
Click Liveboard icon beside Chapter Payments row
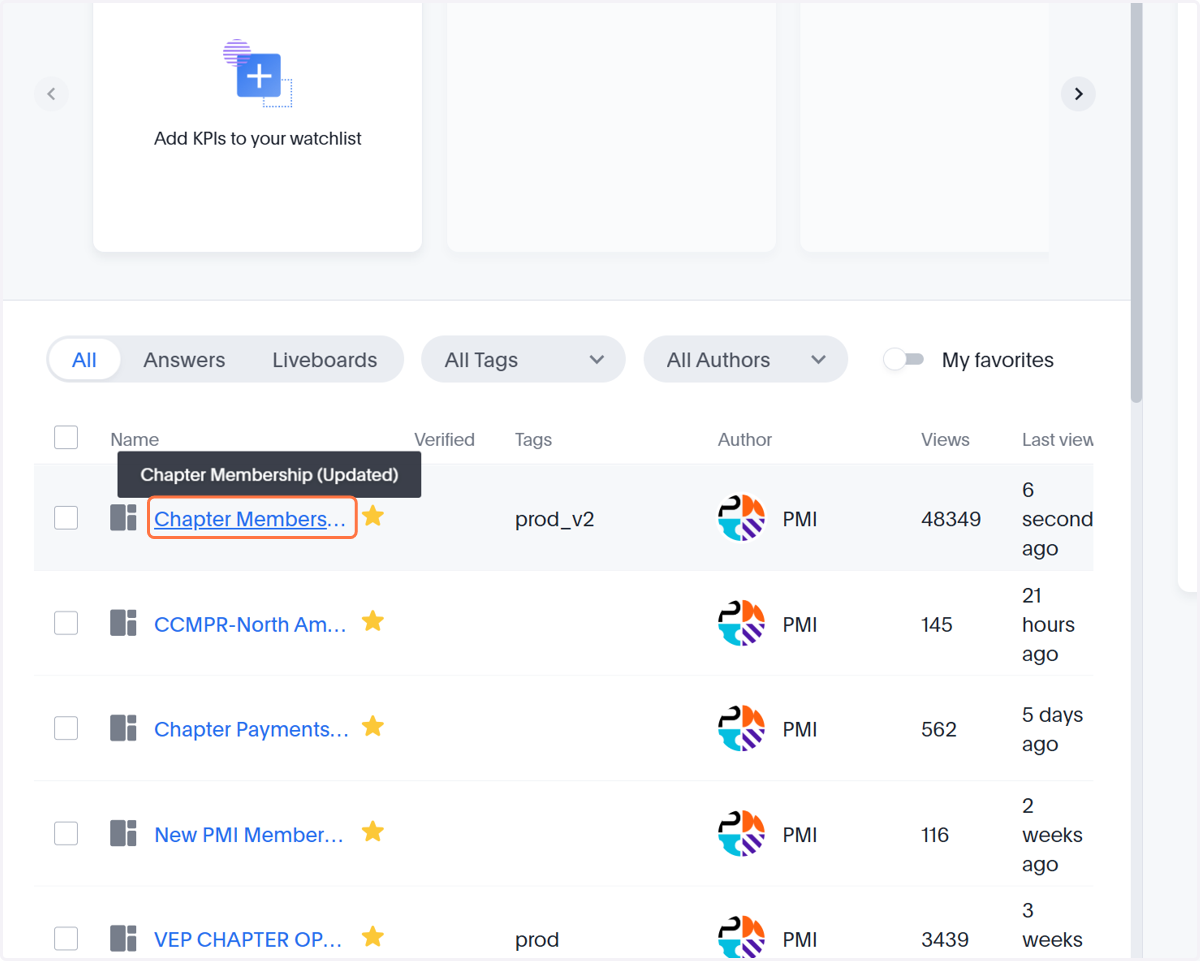[x=123, y=728]
